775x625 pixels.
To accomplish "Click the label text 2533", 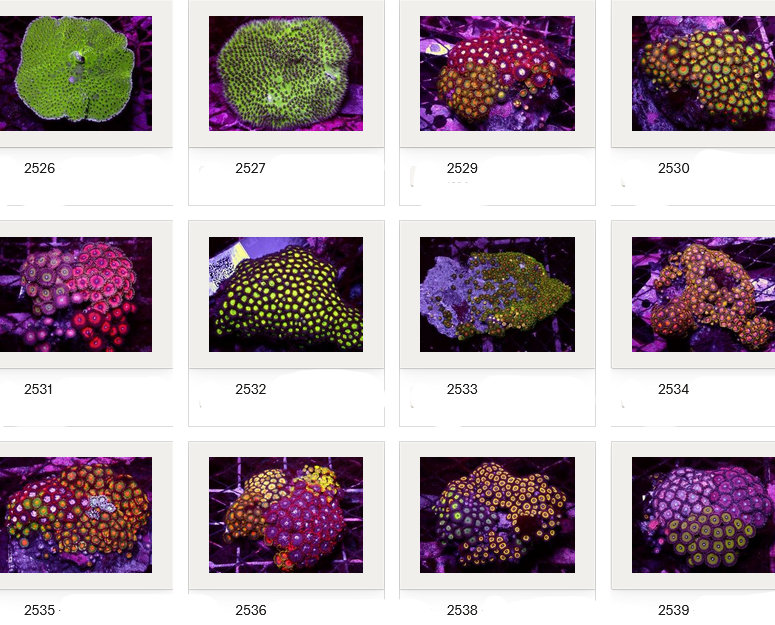I will (462, 389).
